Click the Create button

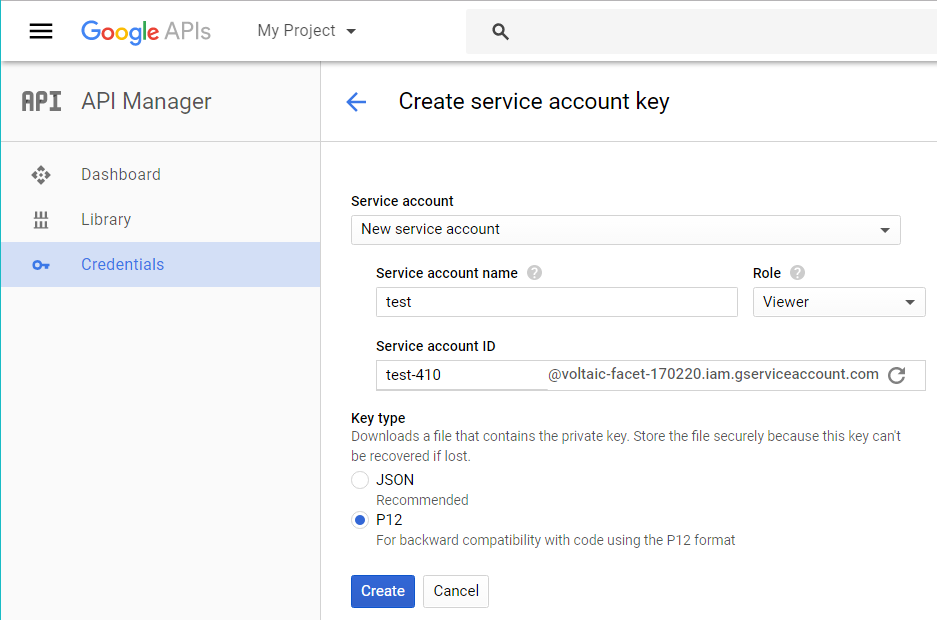pyautogui.click(x=382, y=591)
